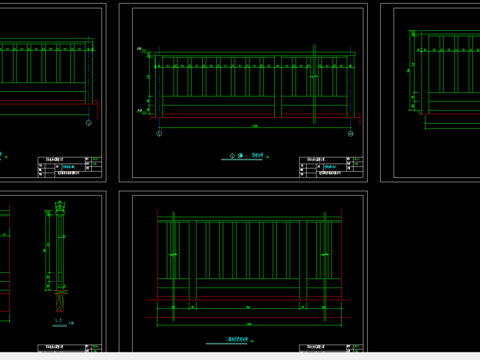
Task: Click the gray status bar at bottom
Action: tap(240, 356)
